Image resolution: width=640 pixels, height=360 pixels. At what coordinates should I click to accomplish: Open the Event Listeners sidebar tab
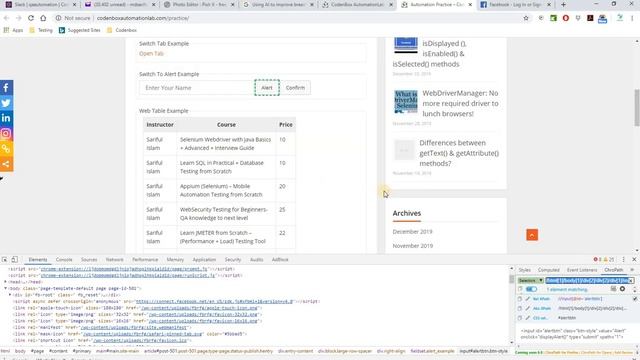coord(582,270)
